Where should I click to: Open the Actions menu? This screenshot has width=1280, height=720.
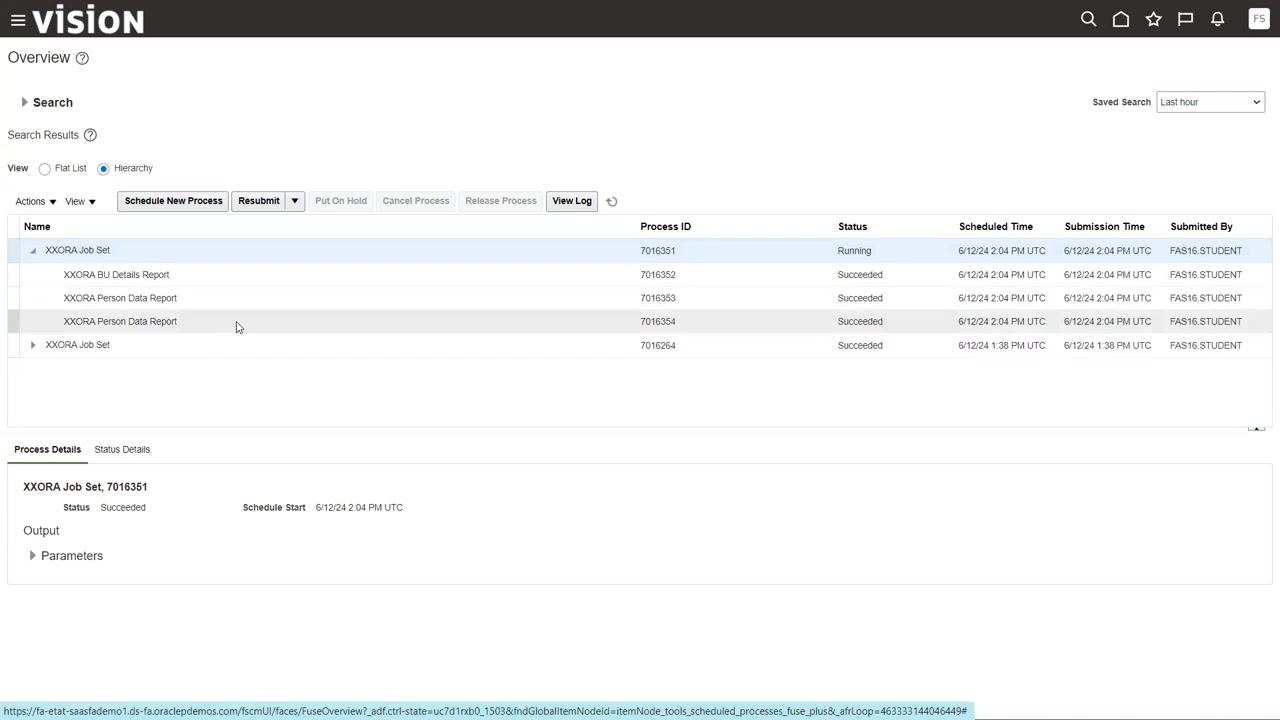tap(36, 202)
